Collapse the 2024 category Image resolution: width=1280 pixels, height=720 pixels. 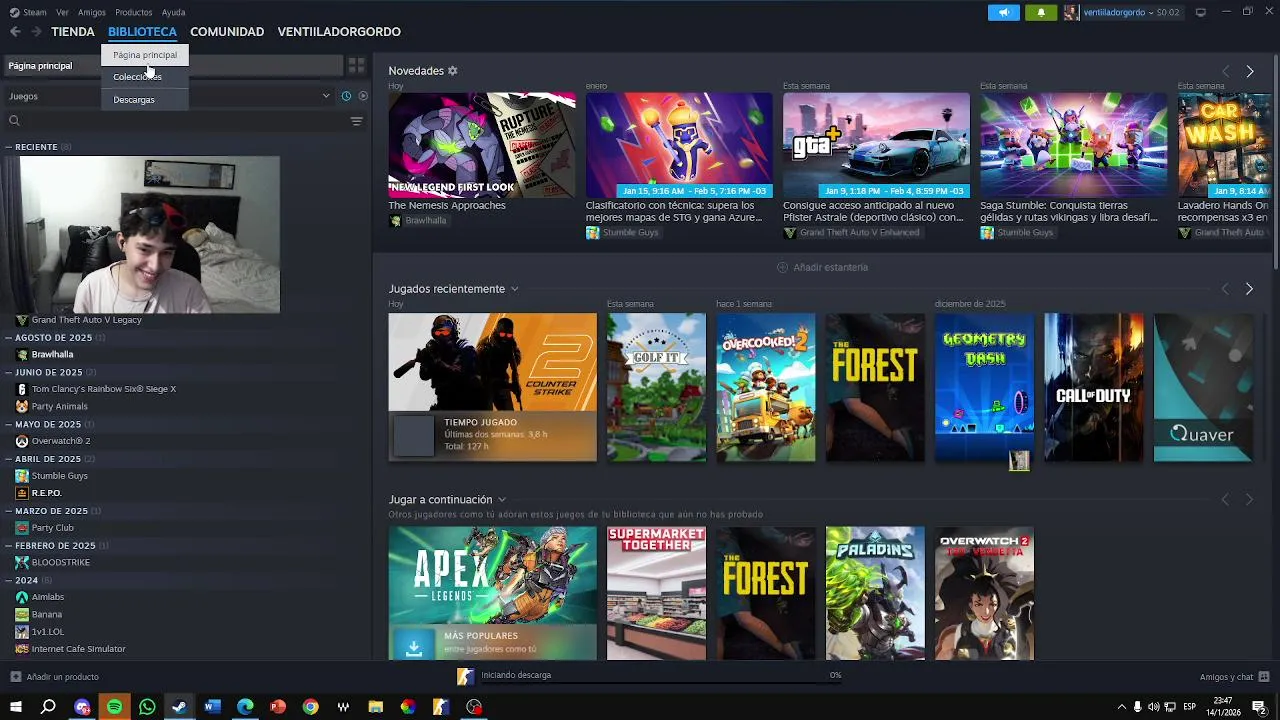8,580
